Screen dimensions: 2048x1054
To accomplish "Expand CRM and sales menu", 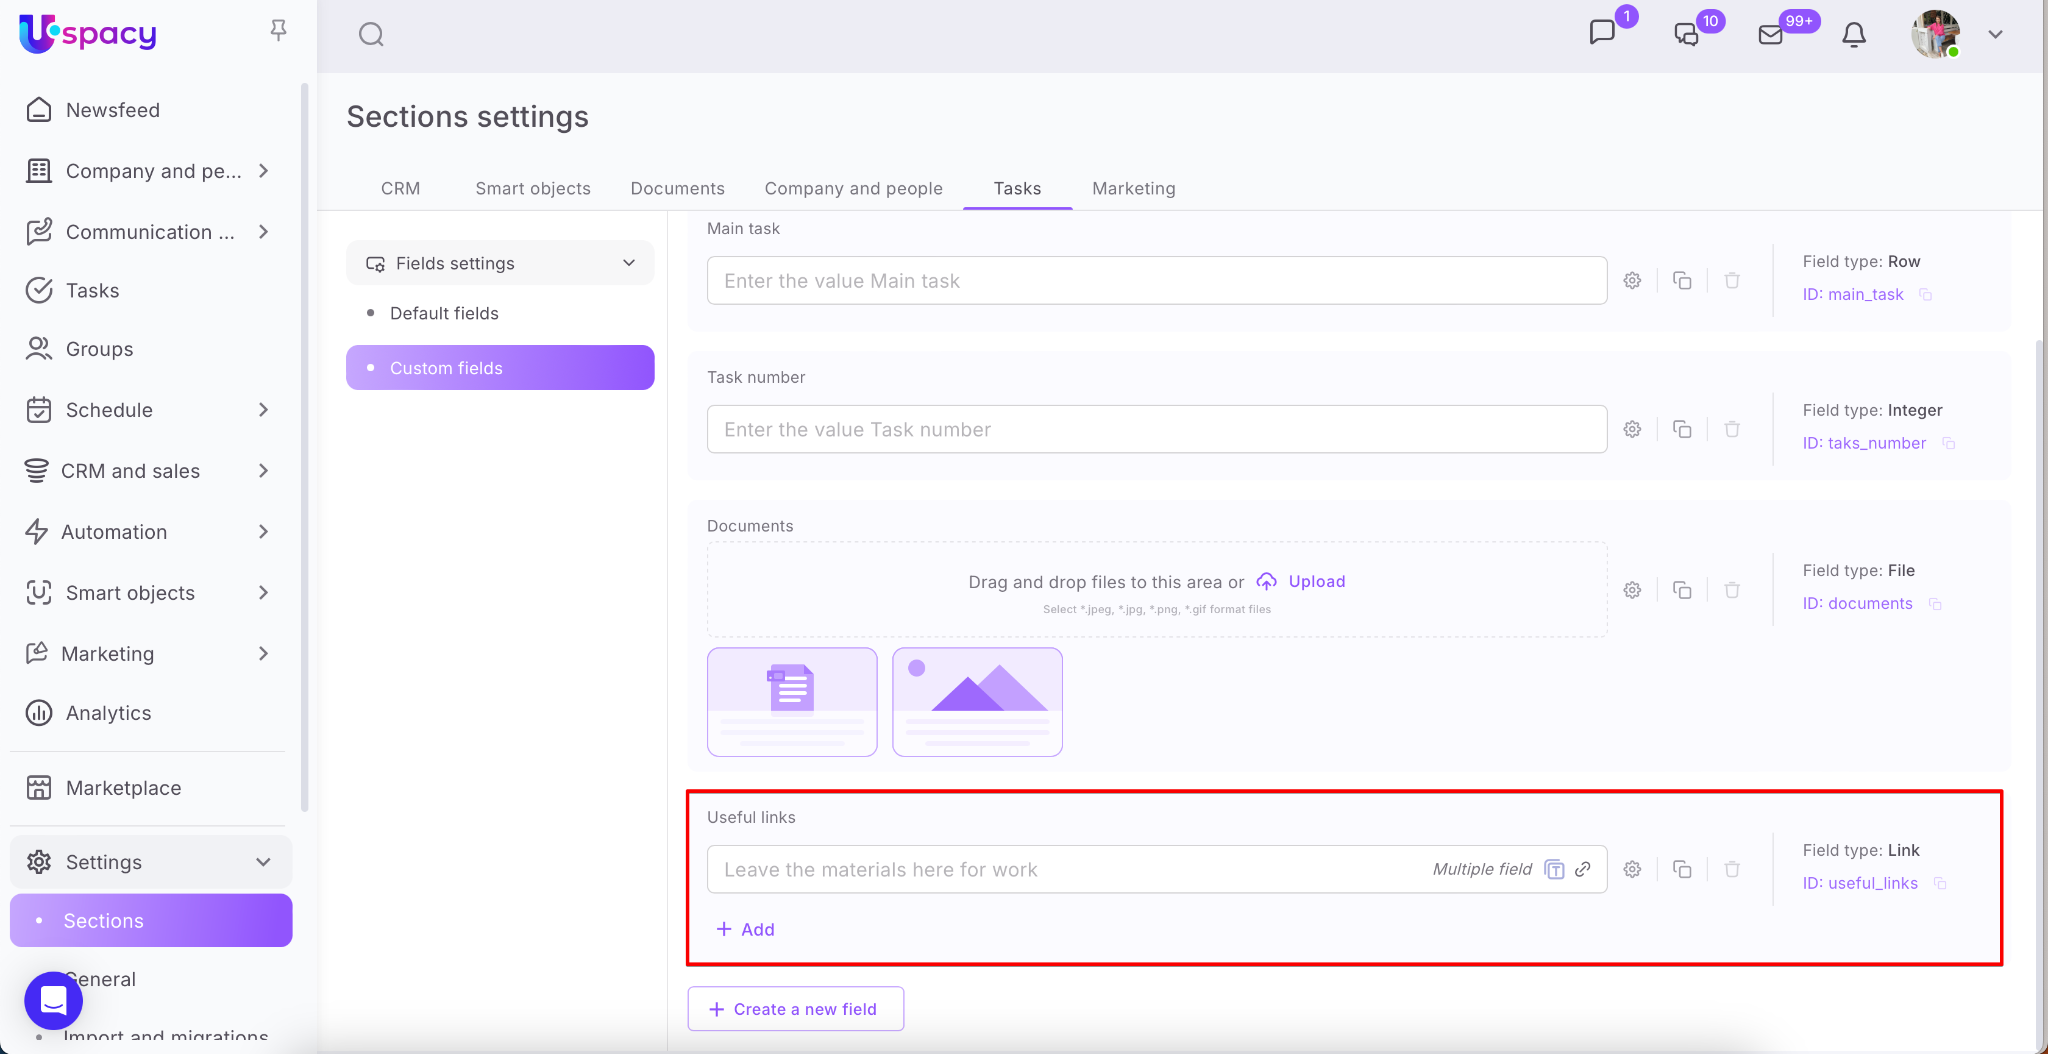I will tap(263, 471).
